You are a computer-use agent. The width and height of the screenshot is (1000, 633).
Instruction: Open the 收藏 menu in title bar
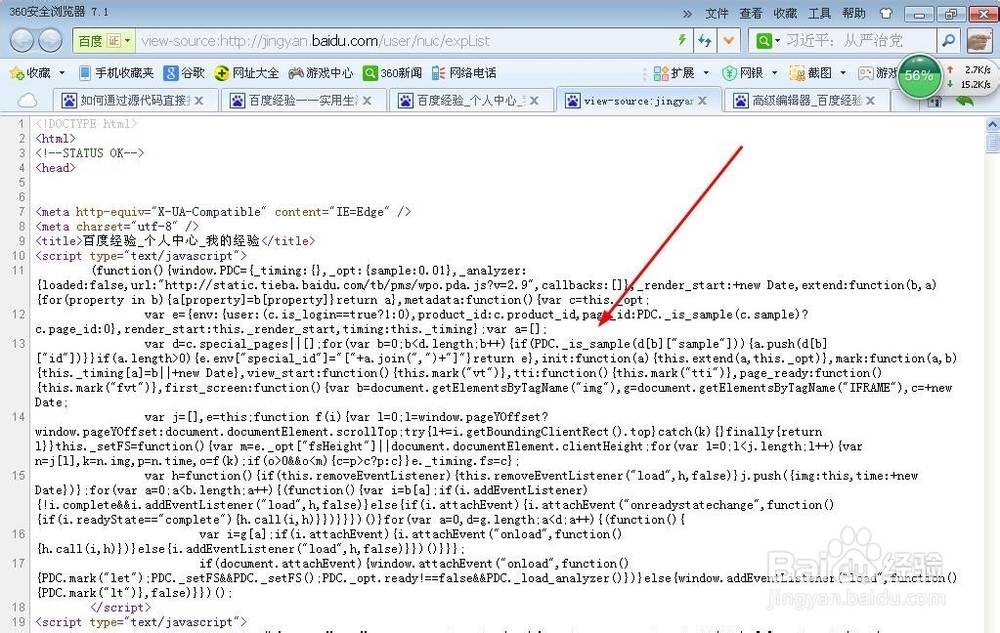pyautogui.click(x=785, y=13)
